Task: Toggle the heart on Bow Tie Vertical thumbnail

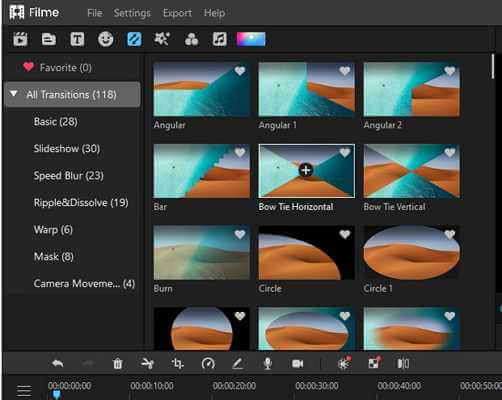Action: 450,152
